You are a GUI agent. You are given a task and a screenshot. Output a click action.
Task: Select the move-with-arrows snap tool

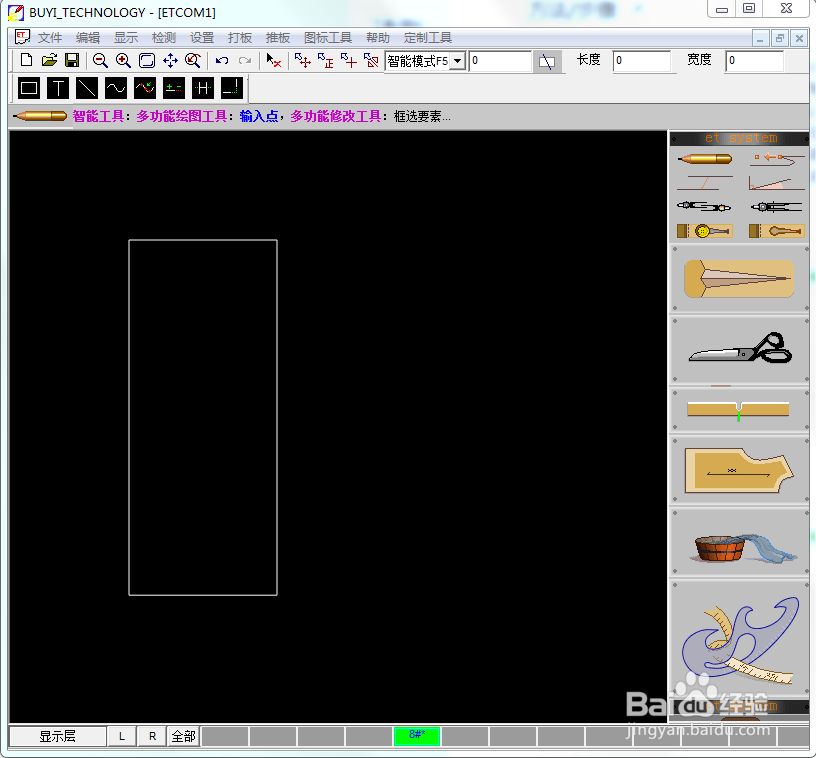coord(303,61)
